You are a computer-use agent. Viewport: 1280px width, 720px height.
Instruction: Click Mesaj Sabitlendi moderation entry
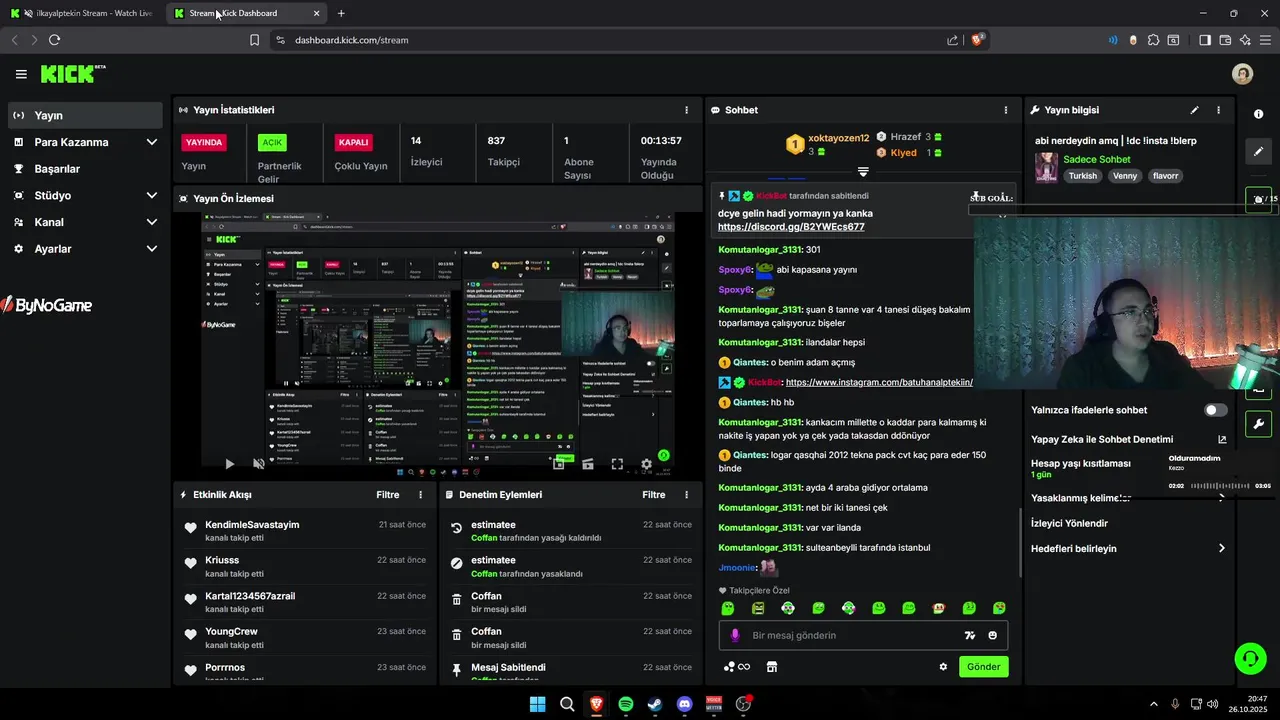(x=508, y=667)
